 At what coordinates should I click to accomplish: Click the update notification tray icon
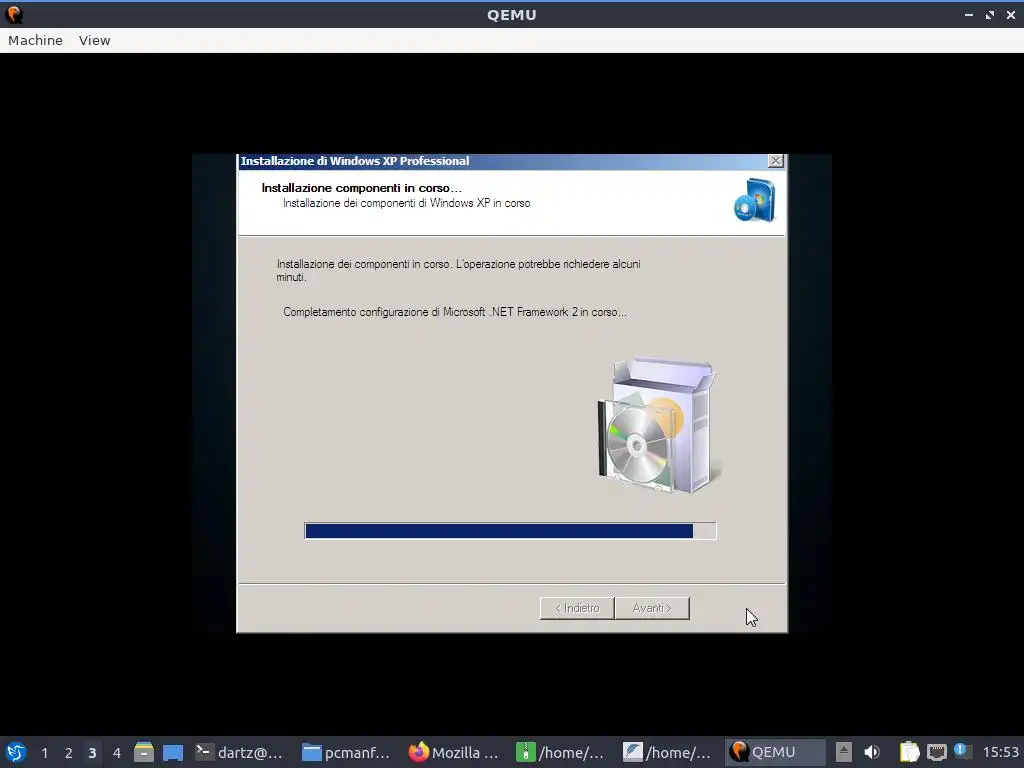[961, 750]
